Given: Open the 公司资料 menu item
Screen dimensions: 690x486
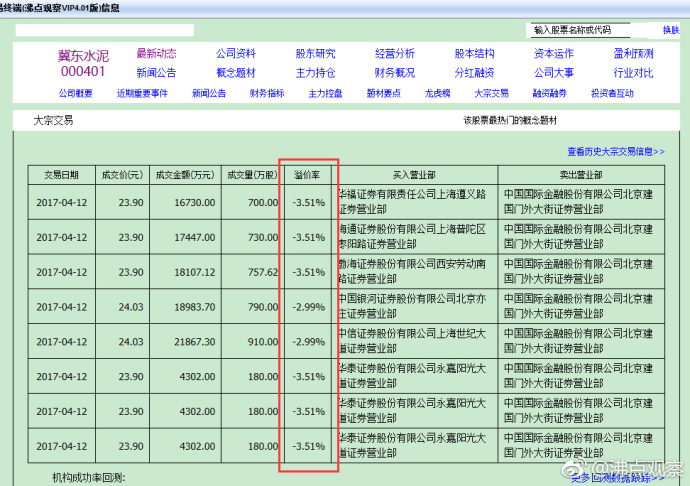Looking at the screenshot, I should (x=235, y=54).
